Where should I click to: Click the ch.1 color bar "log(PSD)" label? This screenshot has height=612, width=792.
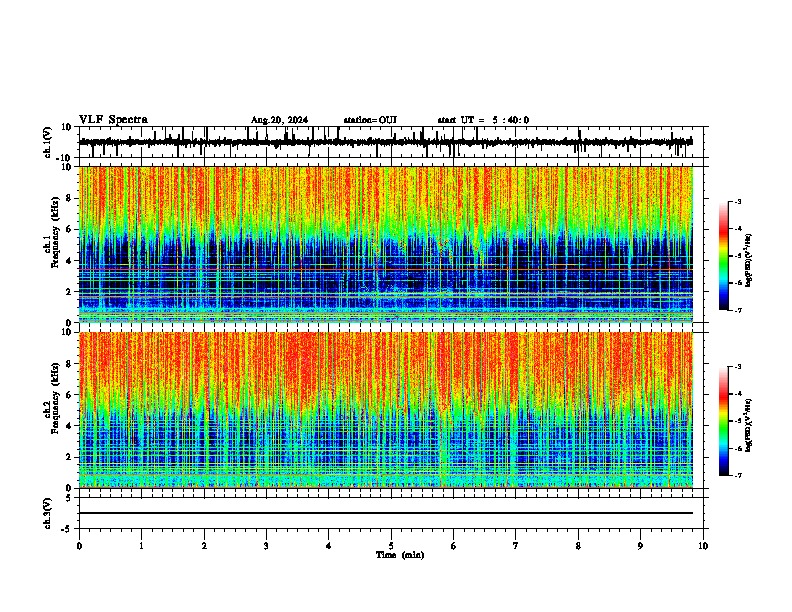[x=748, y=261]
